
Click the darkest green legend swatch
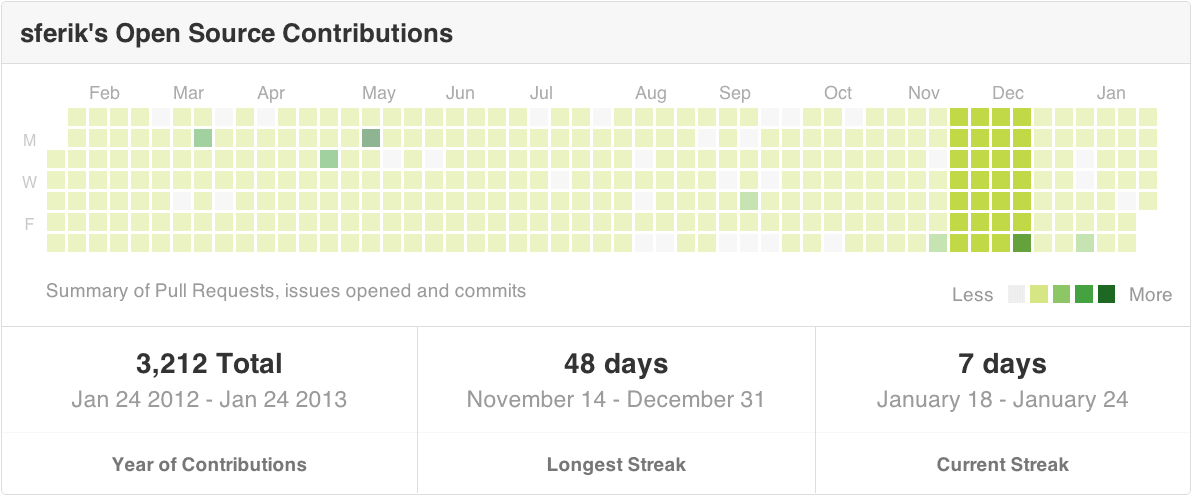pyautogui.click(x=1106, y=294)
